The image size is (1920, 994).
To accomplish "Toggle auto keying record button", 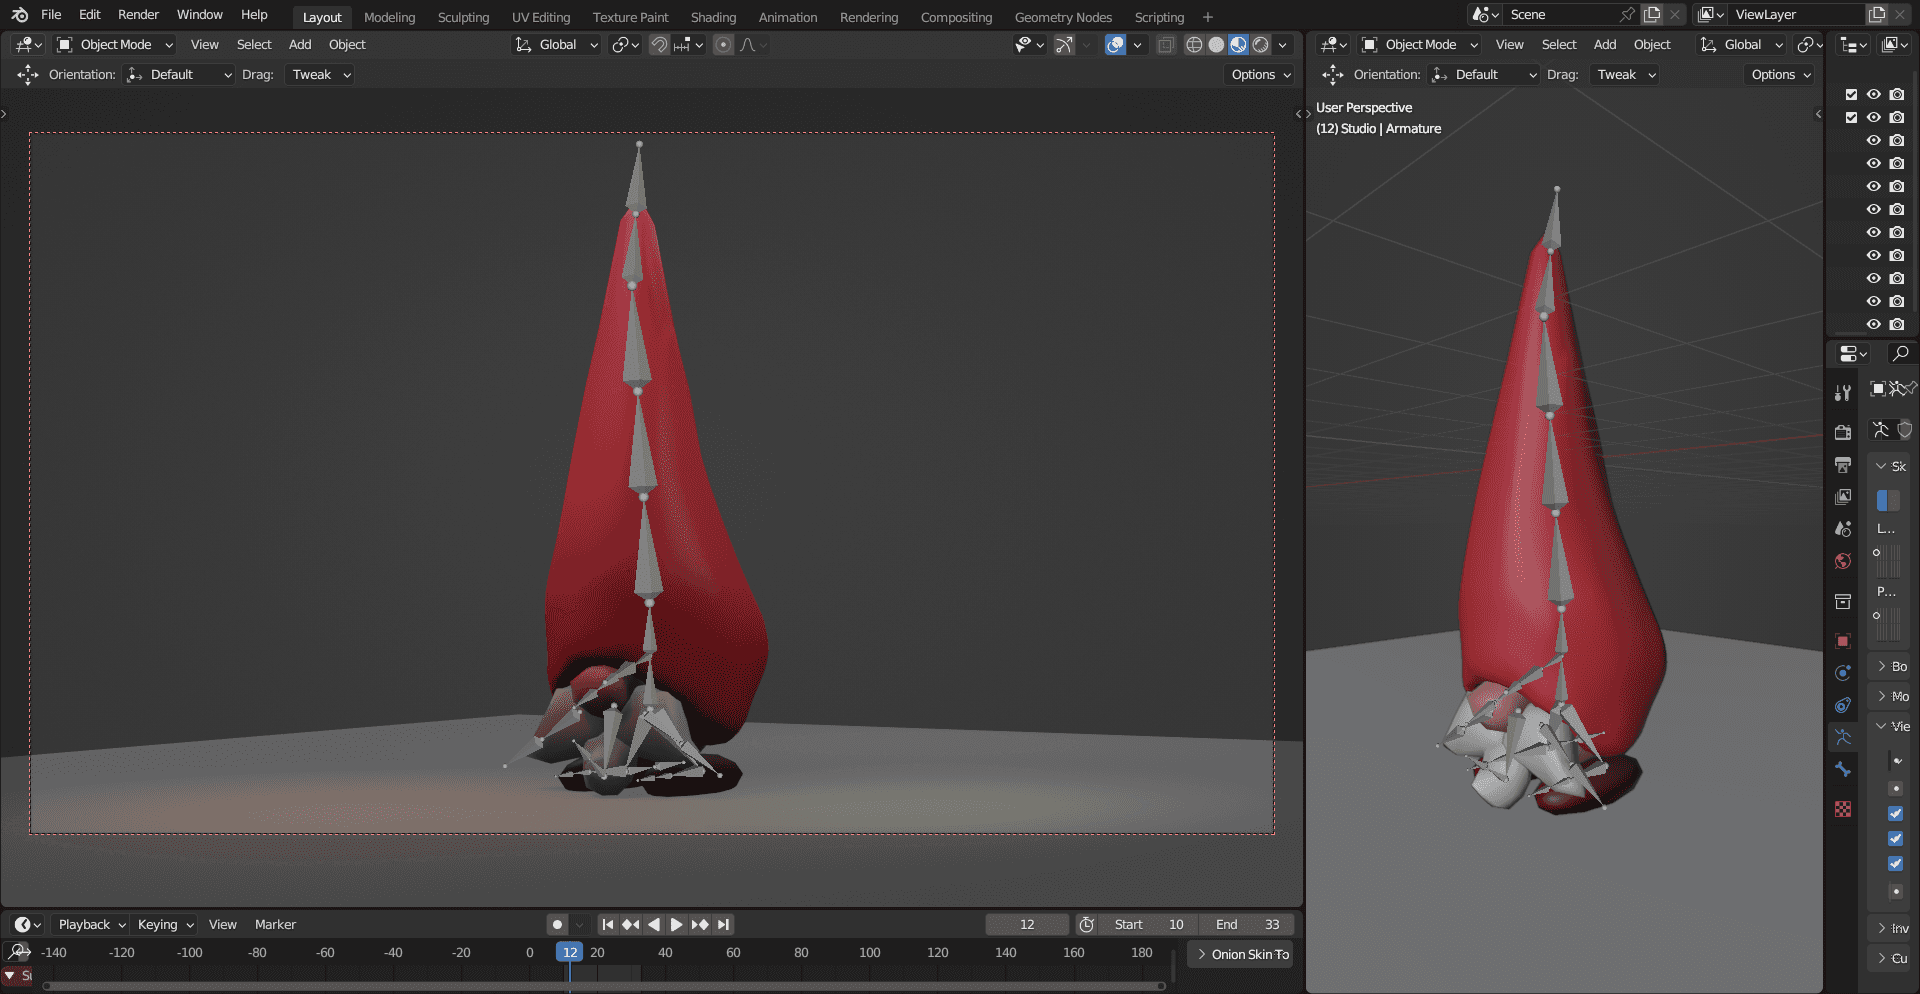I will pos(557,925).
